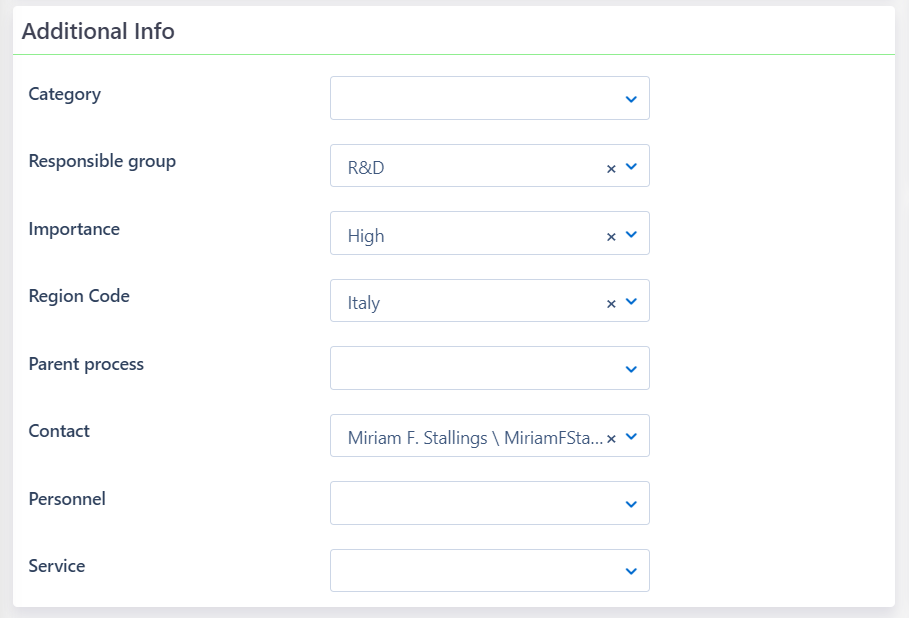Expand the Parent process dropdown arrow
The width and height of the screenshot is (909, 618).
pyautogui.click(x=631, y=369)
